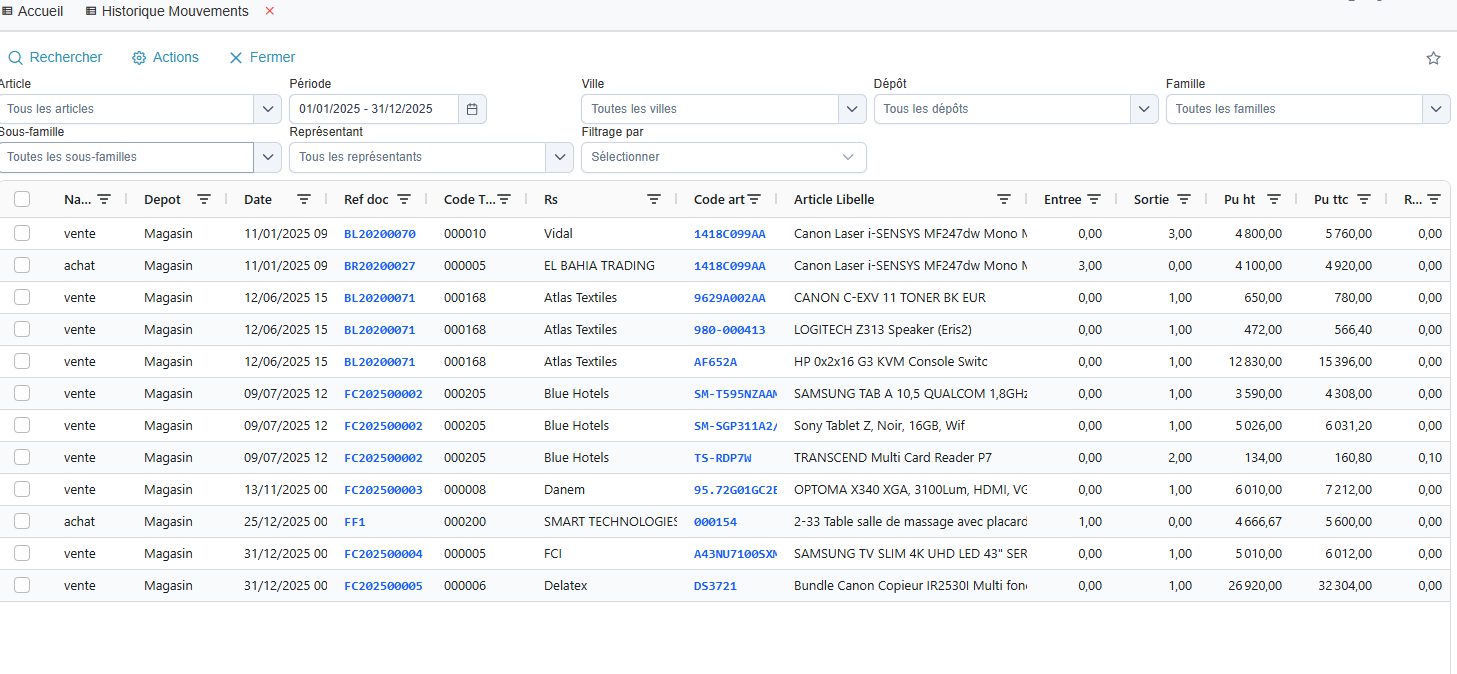This screenshot has width=1457, height=674.
Task: Tick the select-all checkbox in table header
Action: (x=22, y=199)
